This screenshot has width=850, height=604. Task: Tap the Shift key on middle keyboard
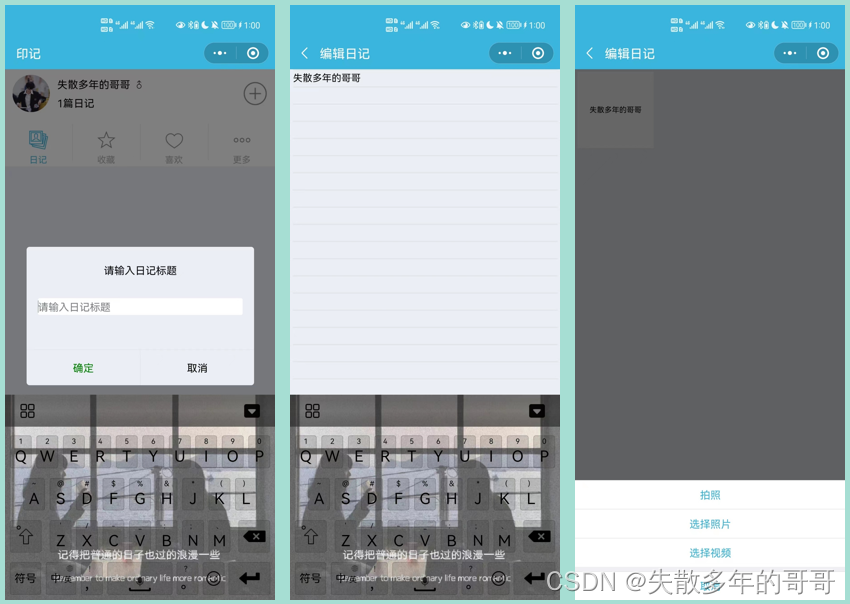pos(311,537)
